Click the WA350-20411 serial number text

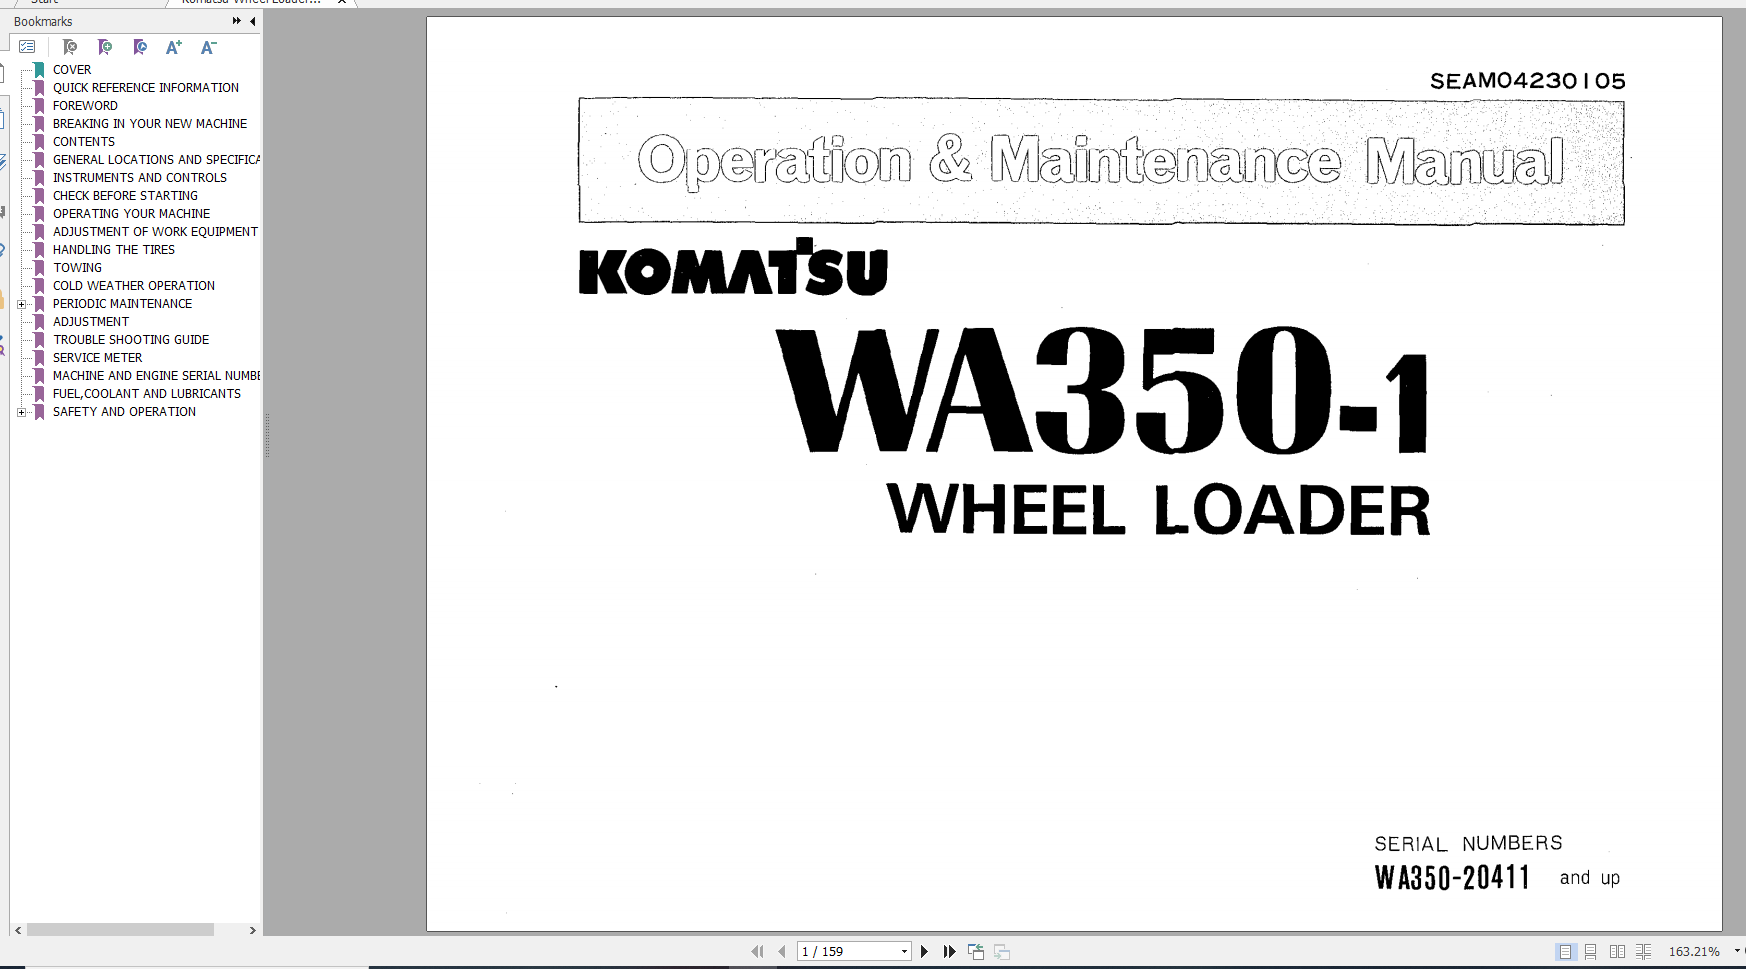(1452, 878)
